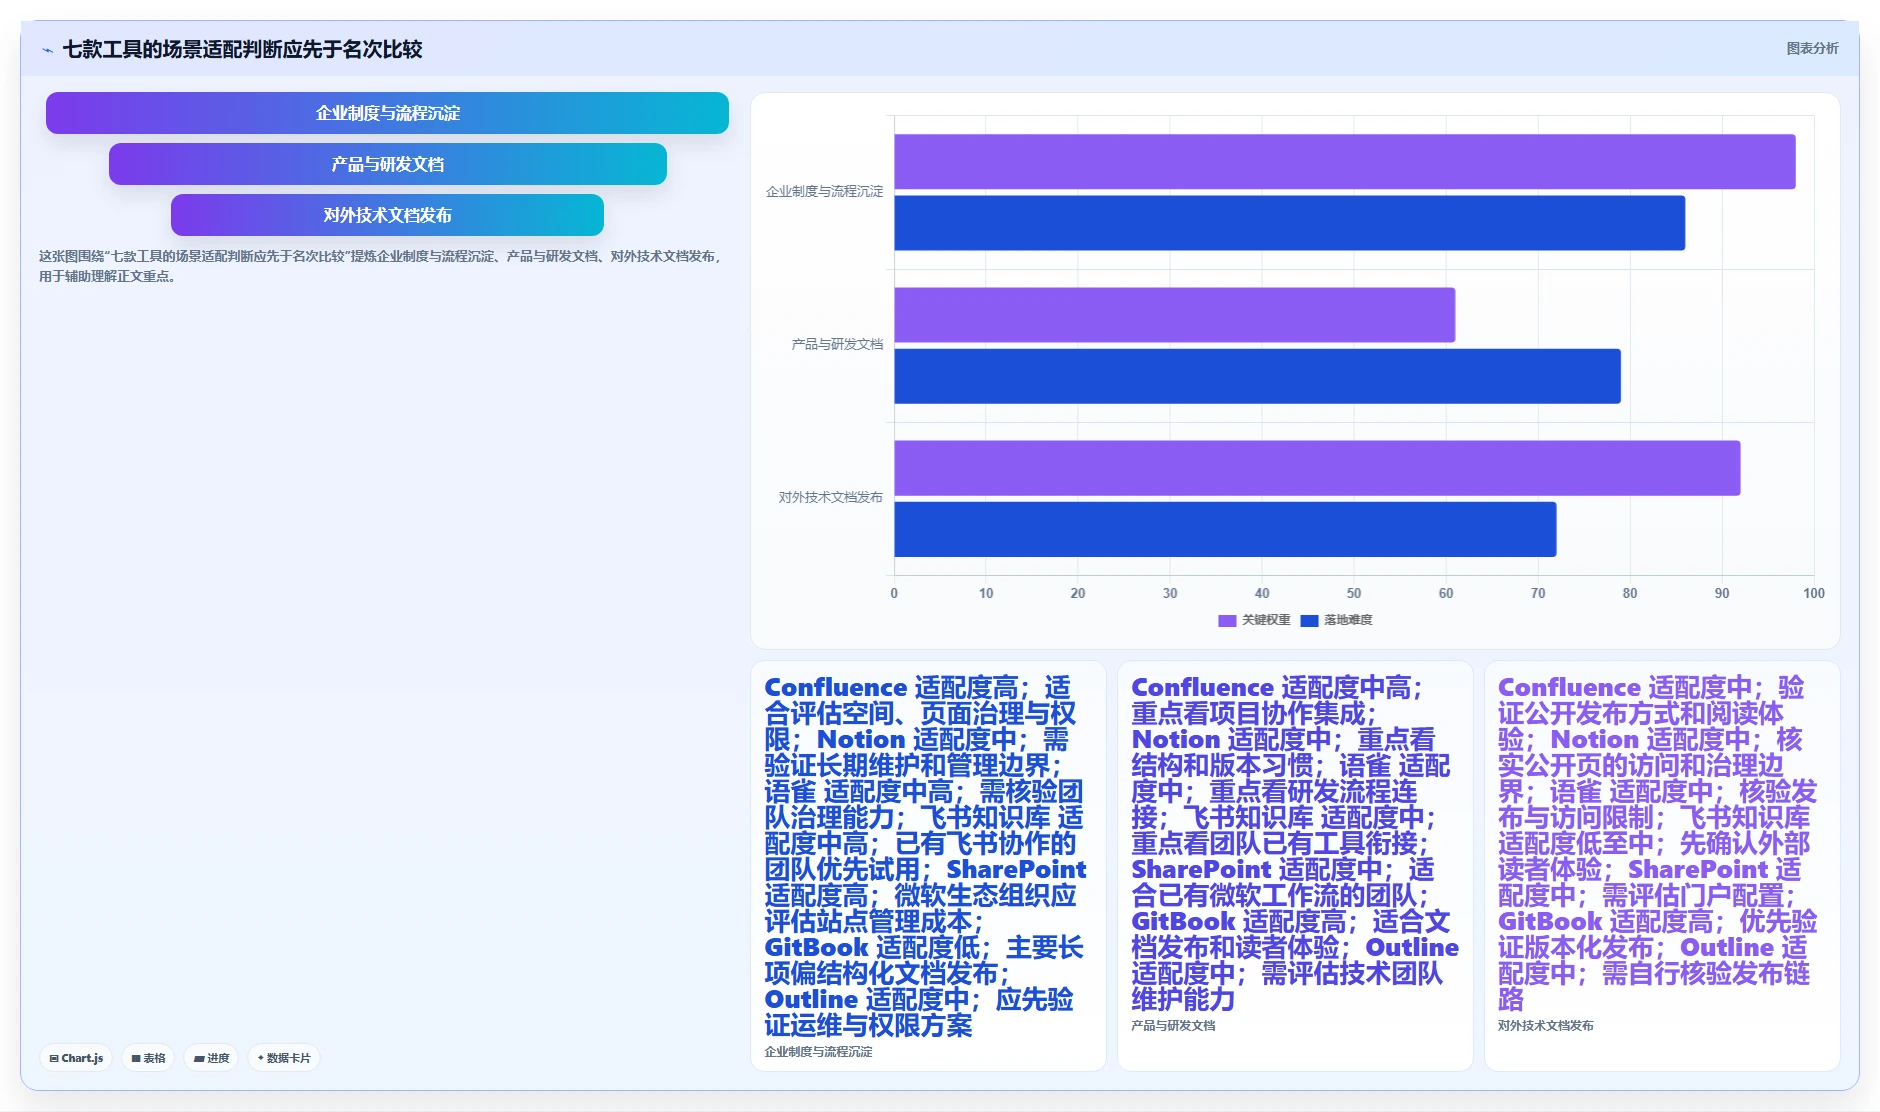Click the purple bar for 产品与研发文档
The width and height of the screenshot is (1880, 1112).
1174,315
